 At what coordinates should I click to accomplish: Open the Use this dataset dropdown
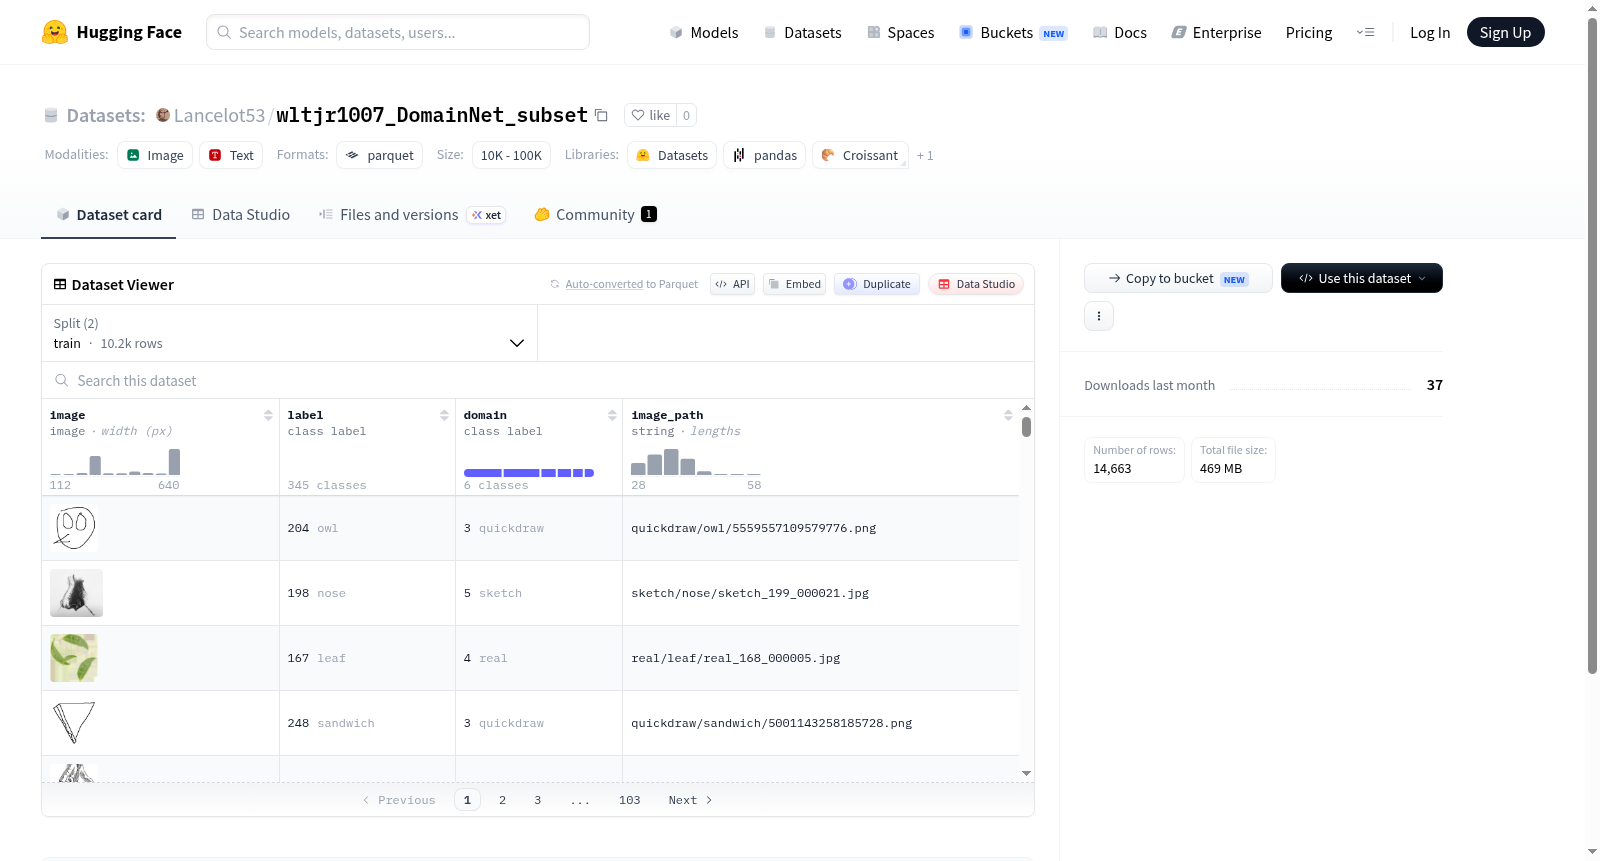(1362, 278)
